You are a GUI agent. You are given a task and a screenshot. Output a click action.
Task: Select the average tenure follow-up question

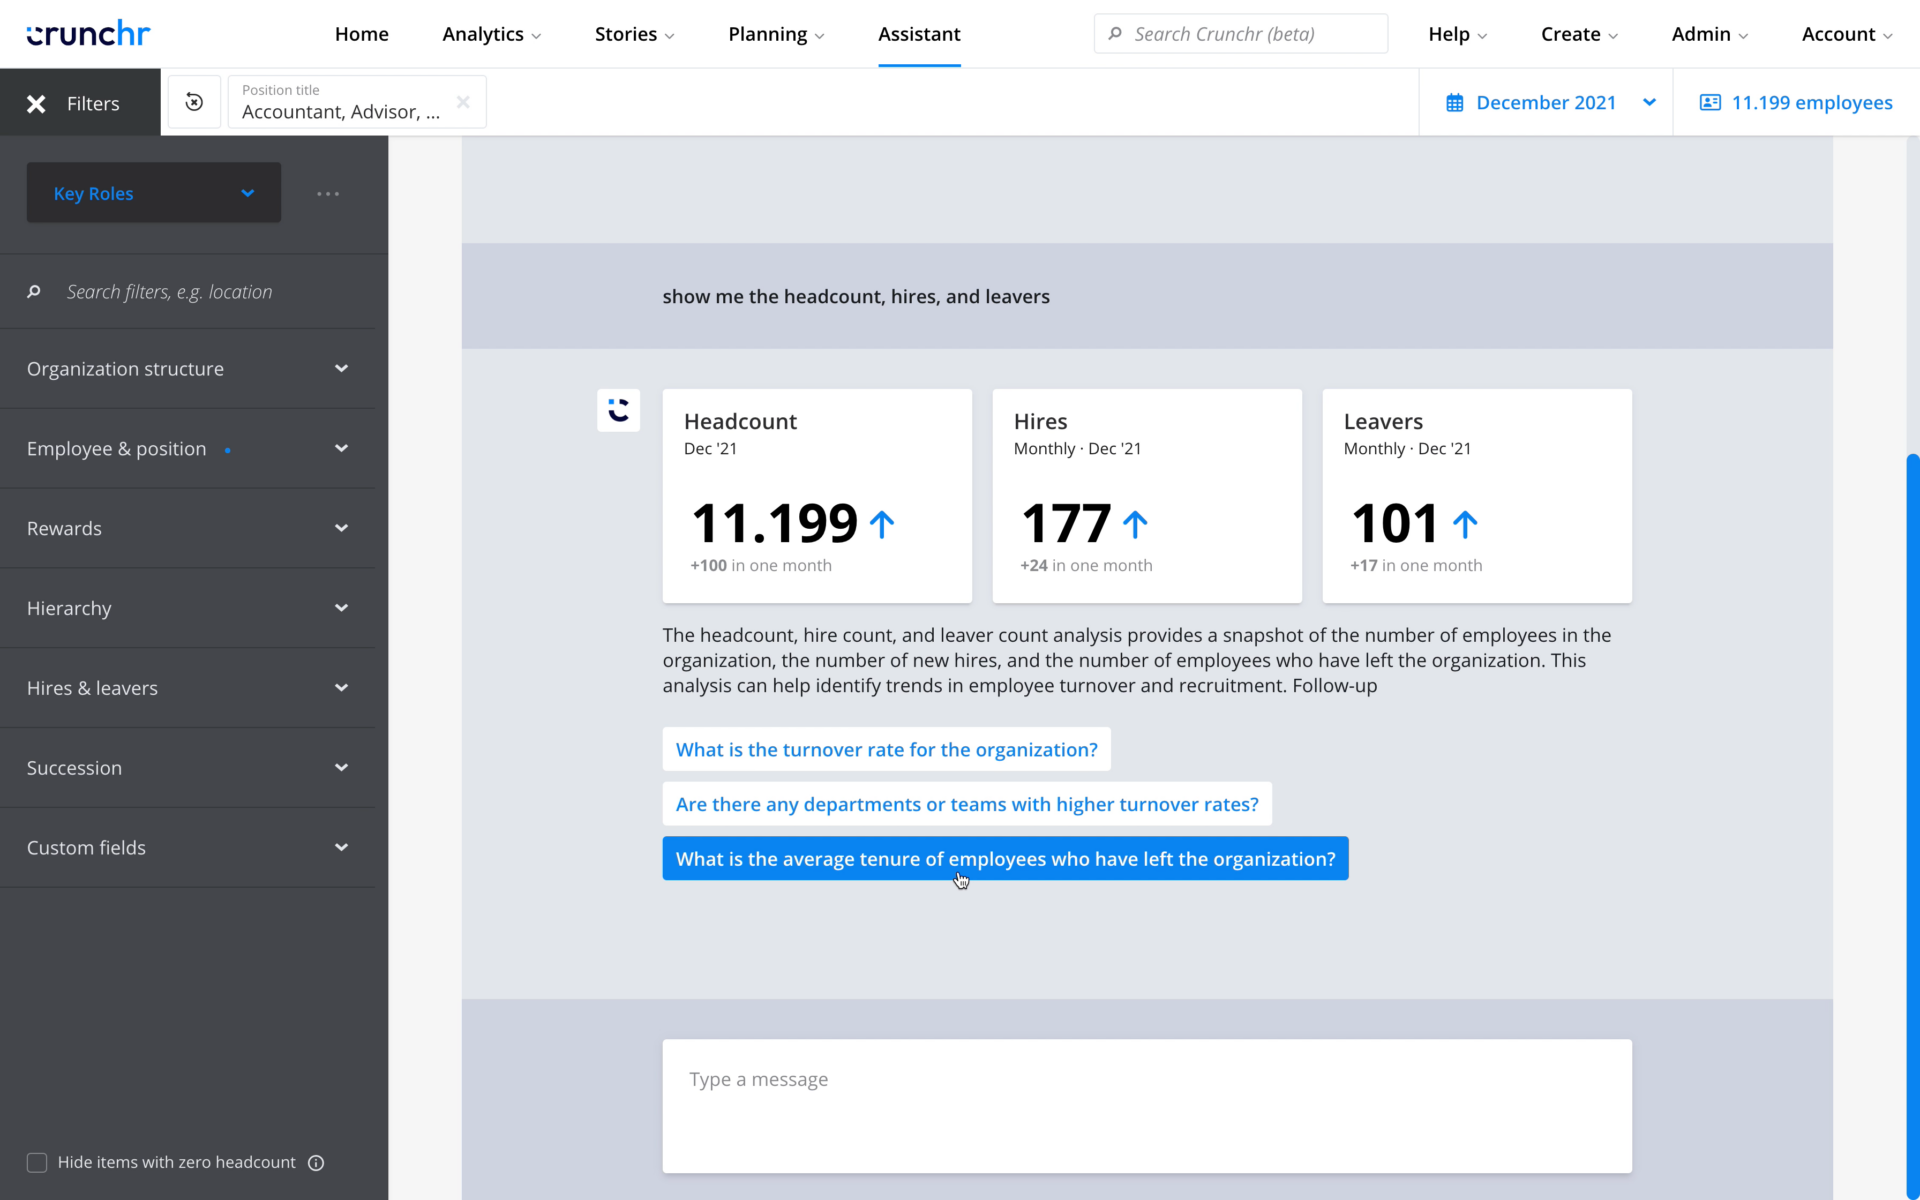[x=1005, y=858]
